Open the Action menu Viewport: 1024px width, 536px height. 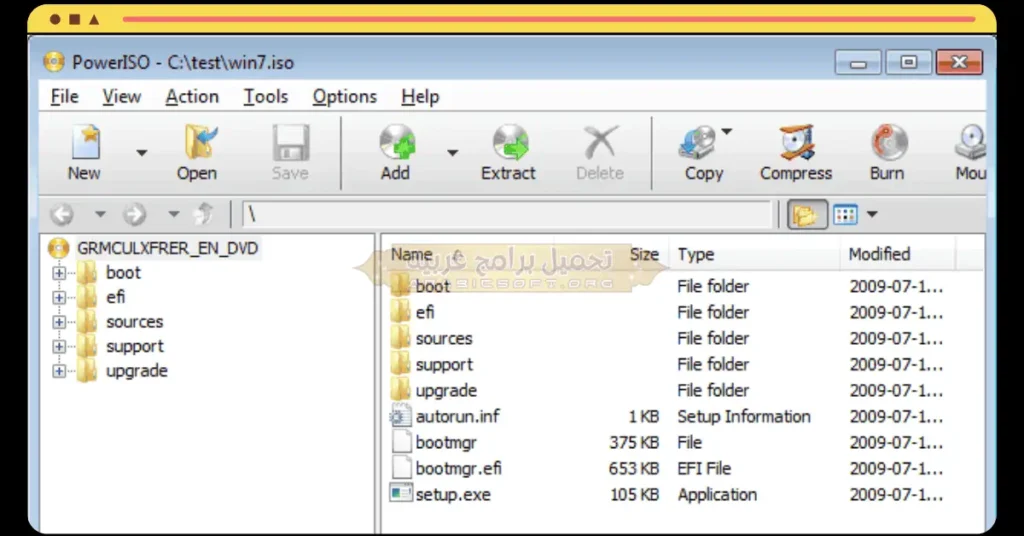pyautogui.click(x=192, y=97)
